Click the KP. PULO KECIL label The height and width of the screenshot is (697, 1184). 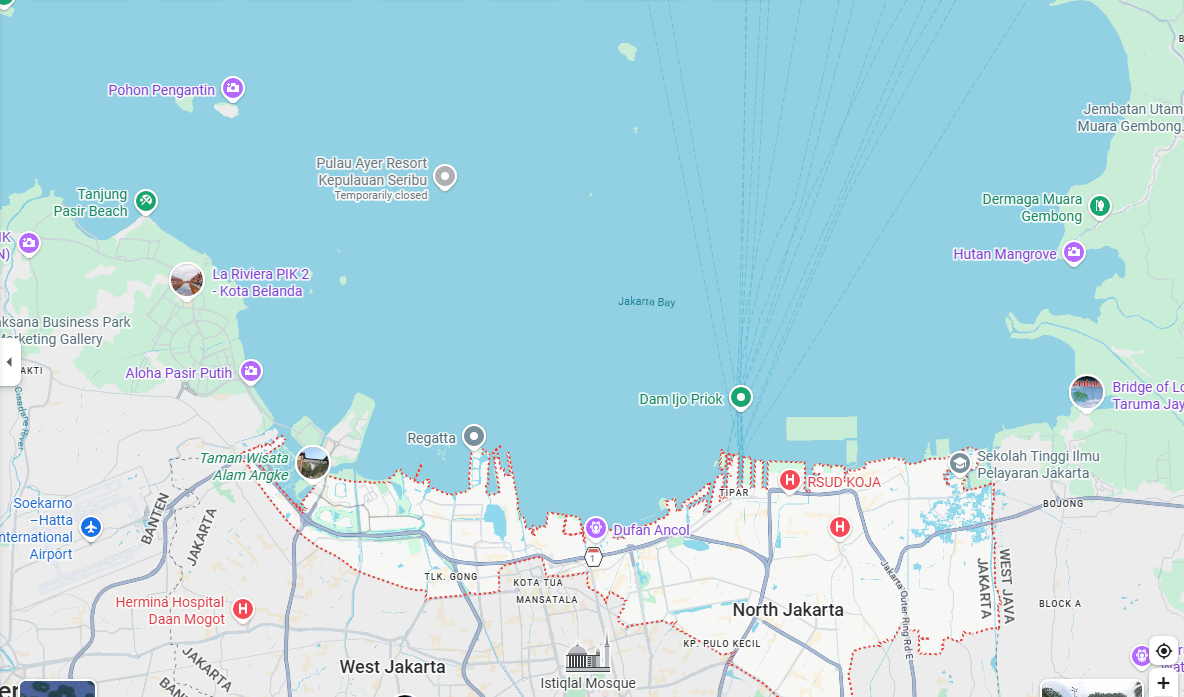[722, 644]
